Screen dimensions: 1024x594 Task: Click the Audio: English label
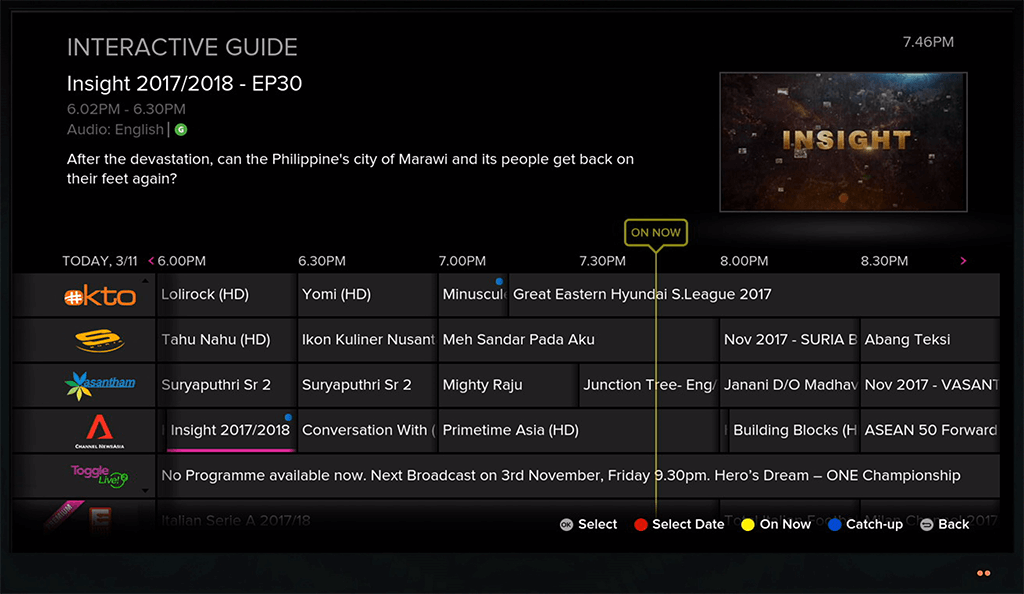(115, 130)
